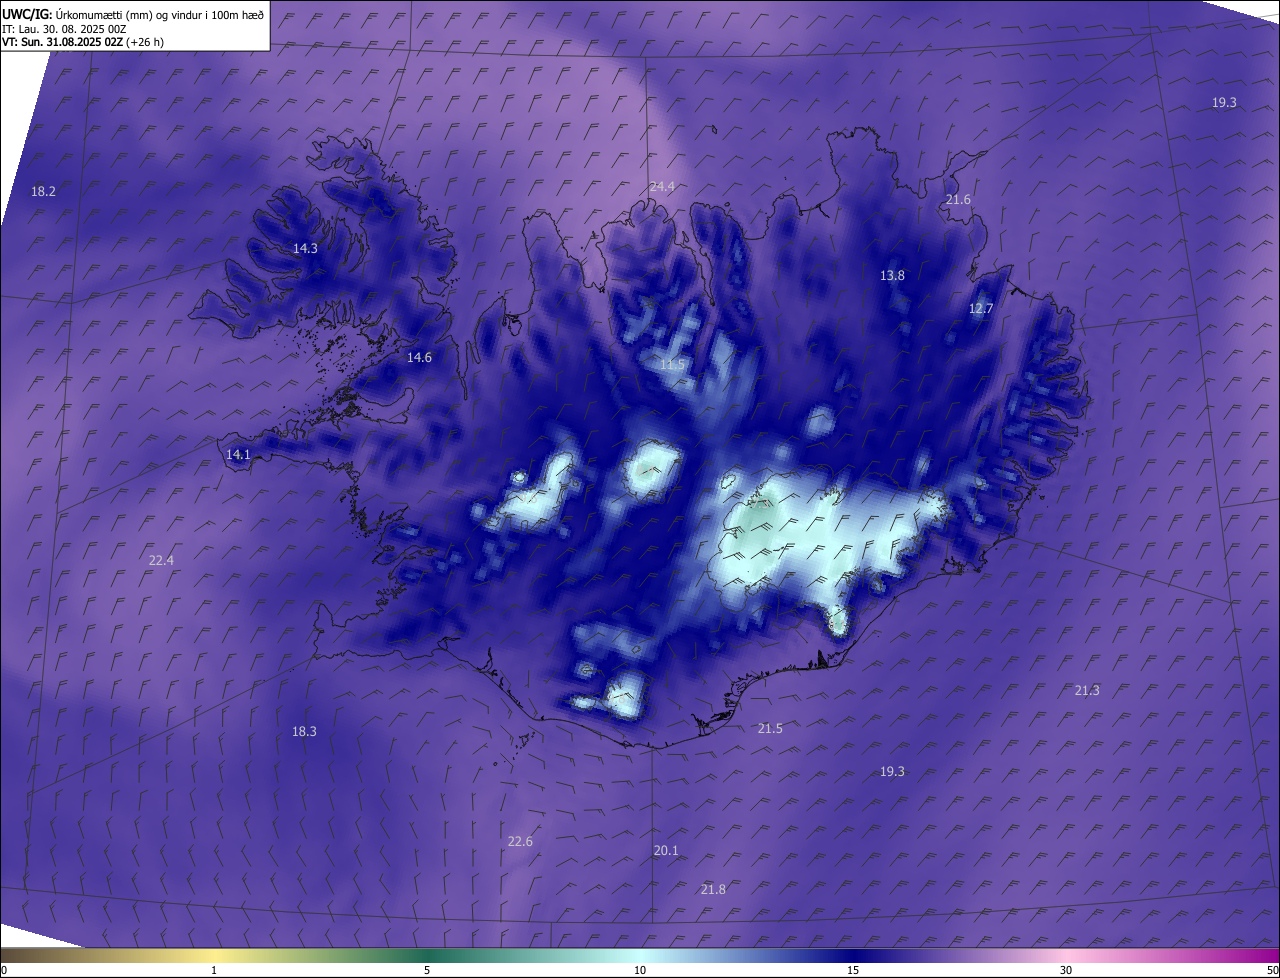This screenshot has width=1280, height=978.
Task: Click the color scale label 1
Action: [x=214, y=970]
